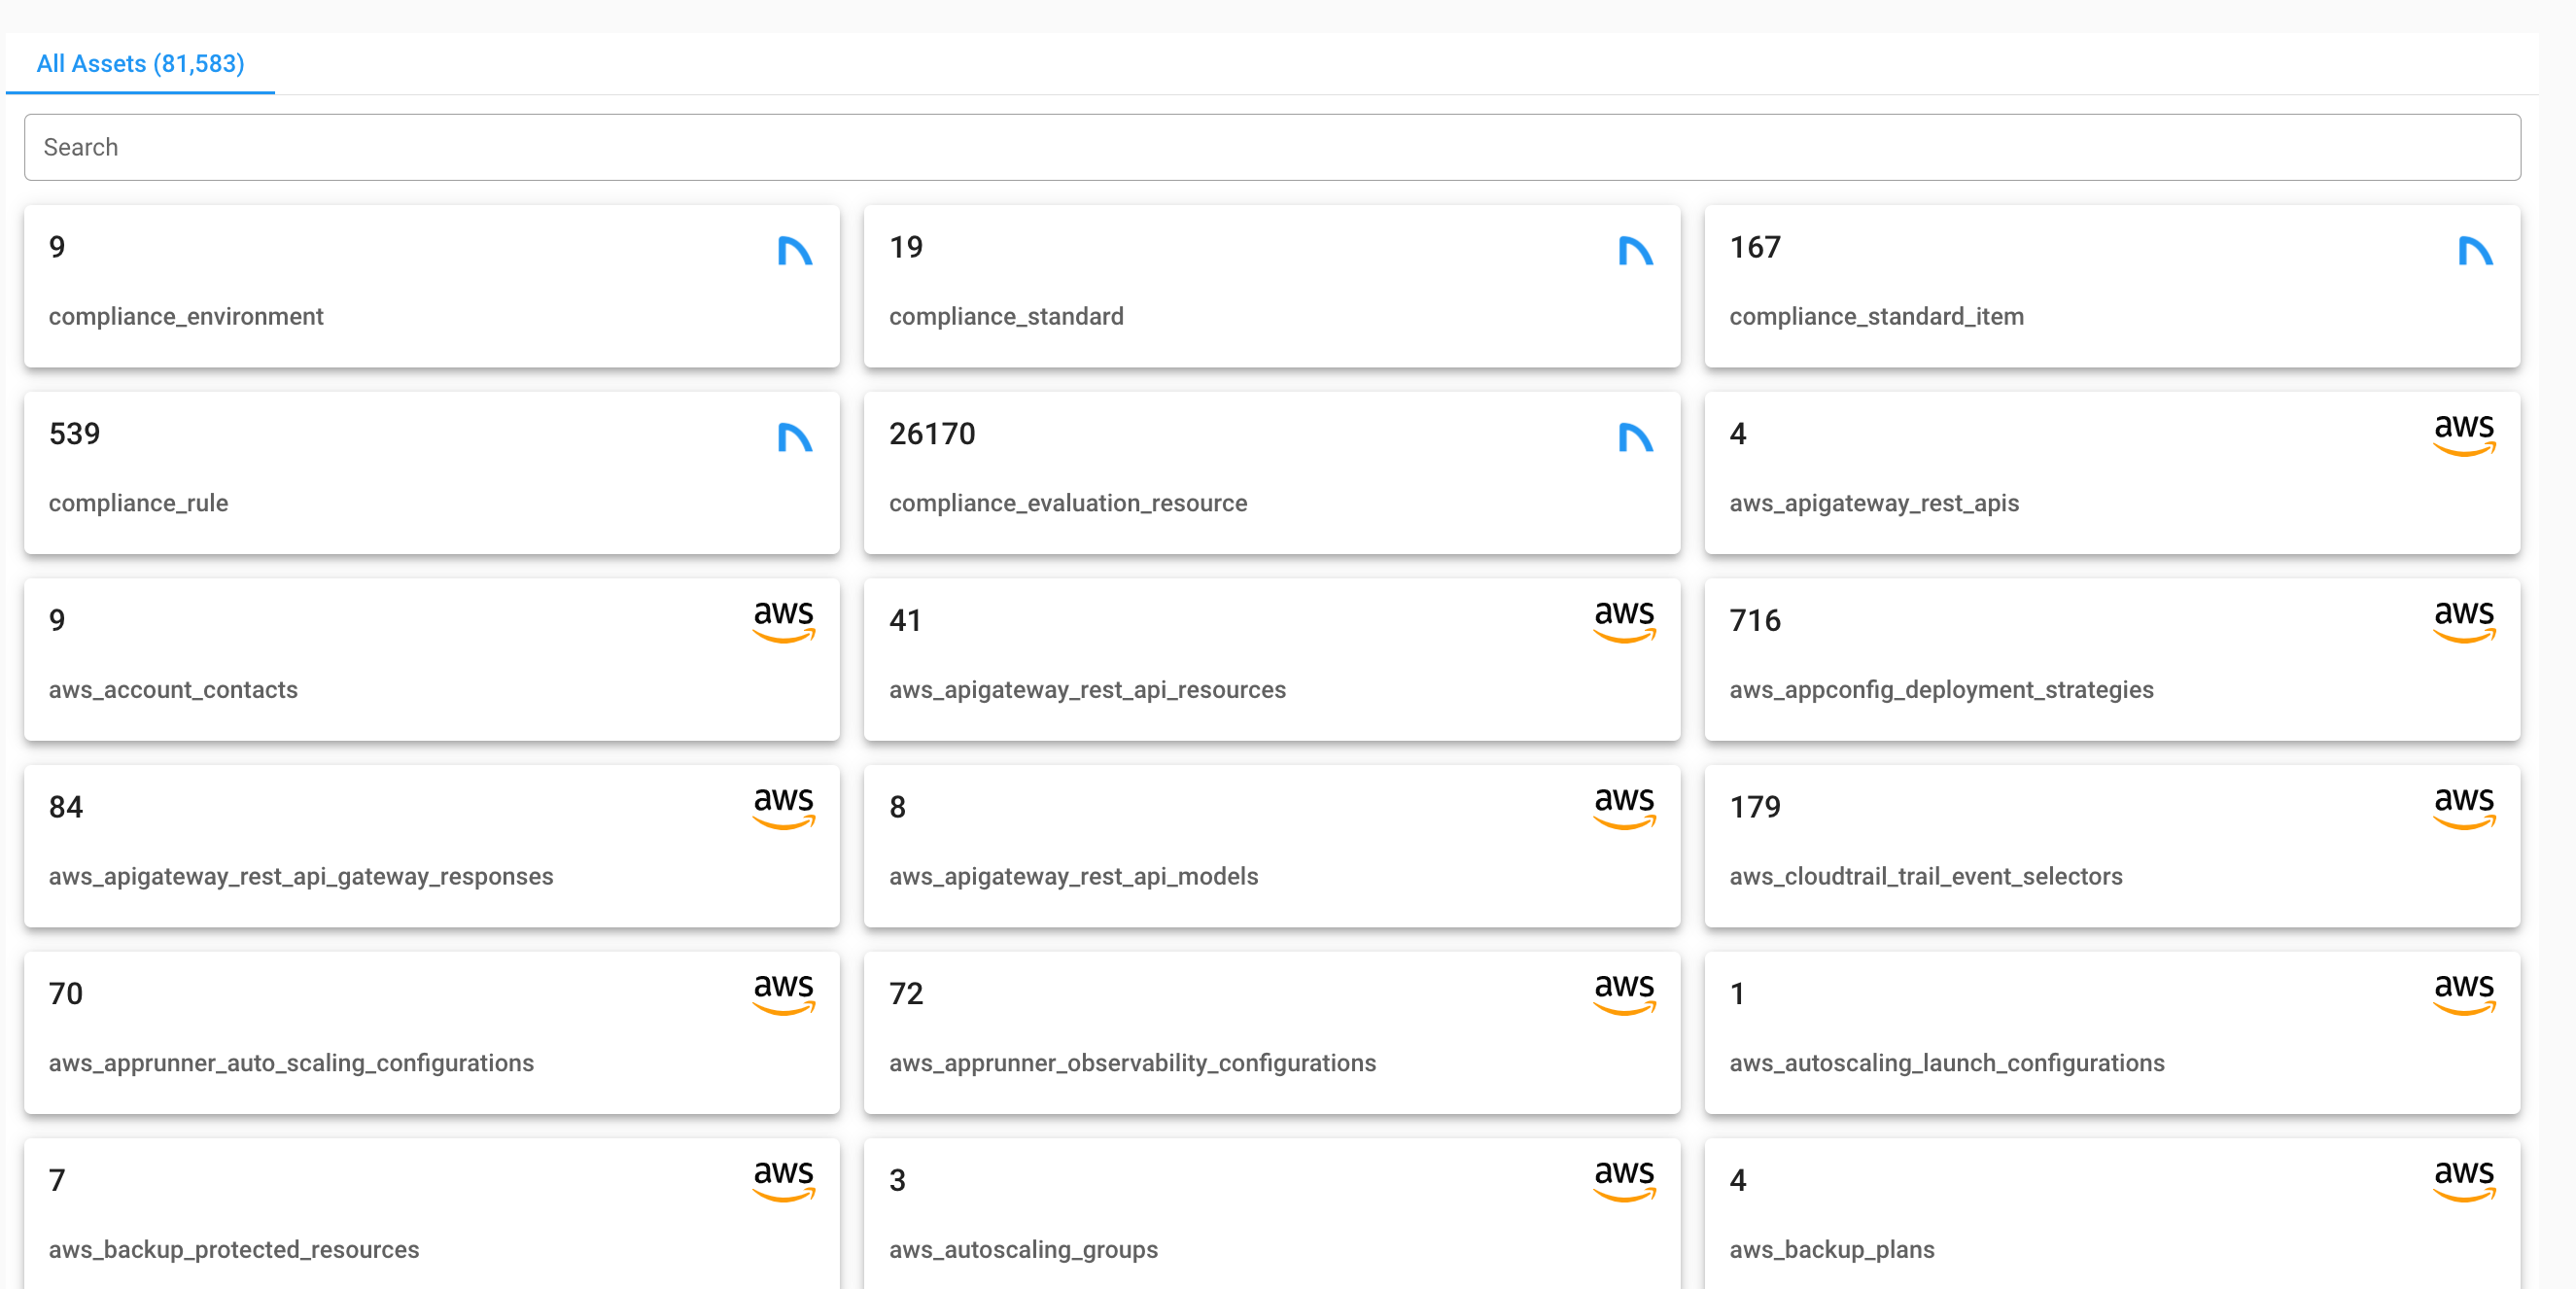
Task: Click the blue logo icon on compliance_rule card
Action: [x=794, y=437]
